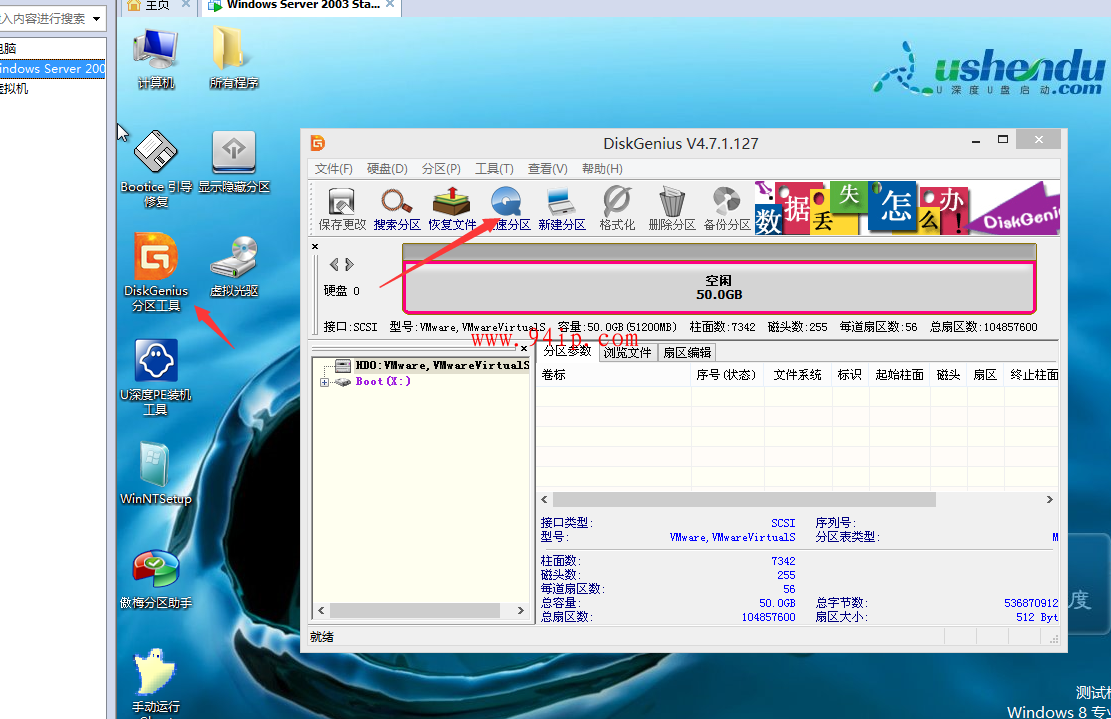Viewport: 1111px width, 719px height.
Task: Close the disk map panel with small X
Action: (315, 247)
